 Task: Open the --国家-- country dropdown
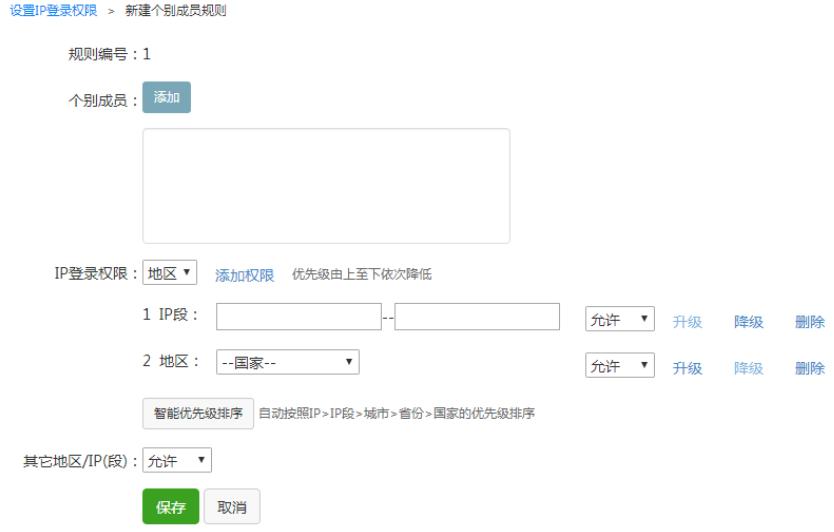(x=288, y=362)
